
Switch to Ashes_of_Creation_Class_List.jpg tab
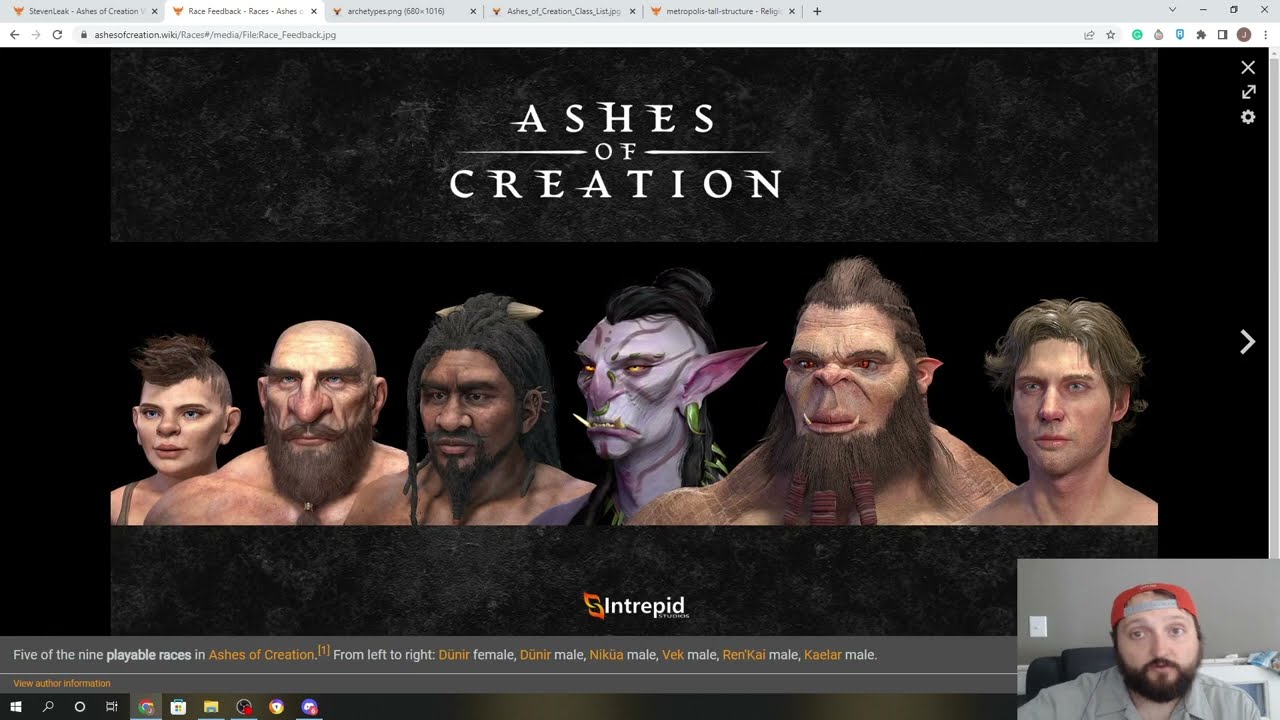[x=562, y=11]
